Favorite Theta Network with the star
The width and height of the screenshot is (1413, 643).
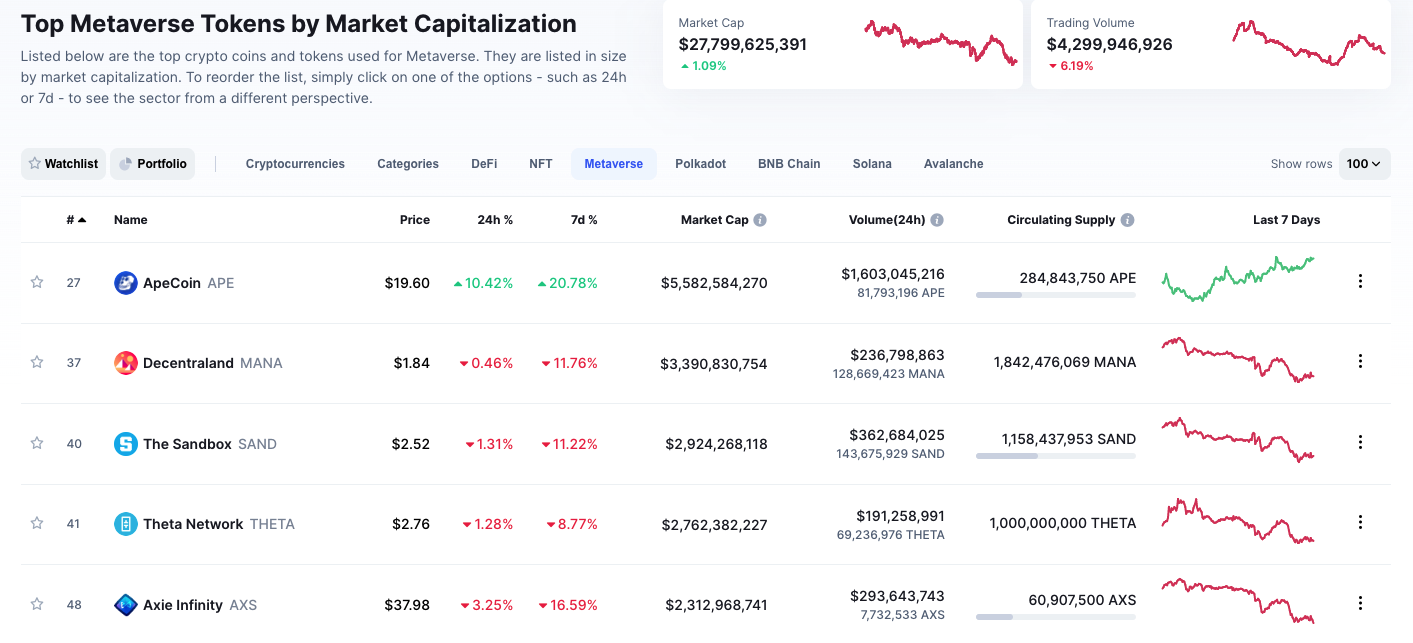pyautogui.click(x=37, y=523)
